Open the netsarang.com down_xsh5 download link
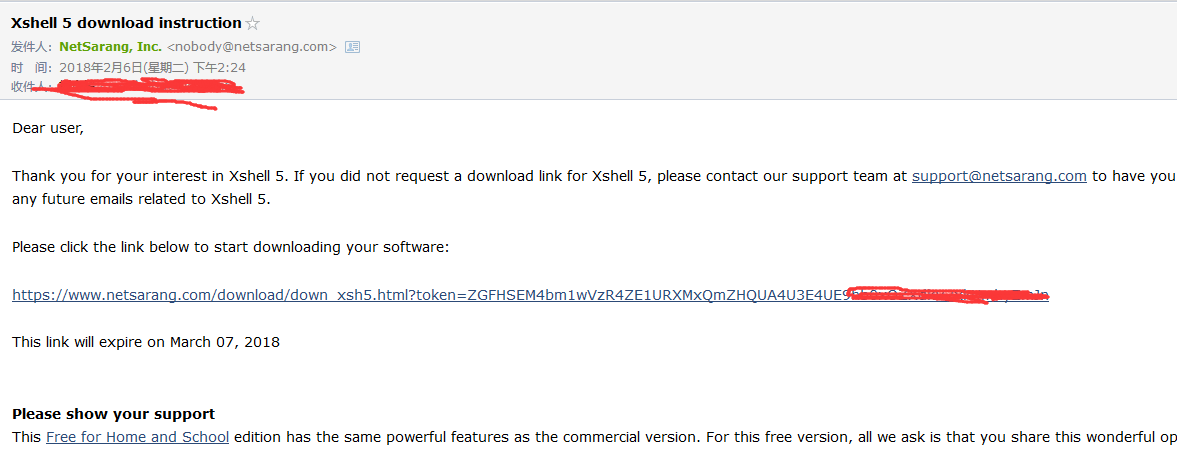 pyautogui.click(x=530, y=296)
